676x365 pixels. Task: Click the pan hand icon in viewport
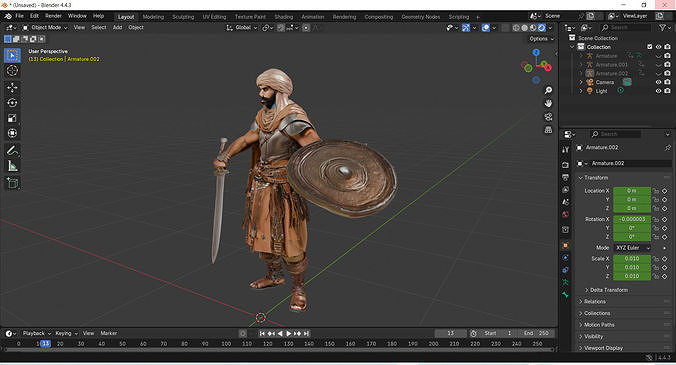(548, 103)
